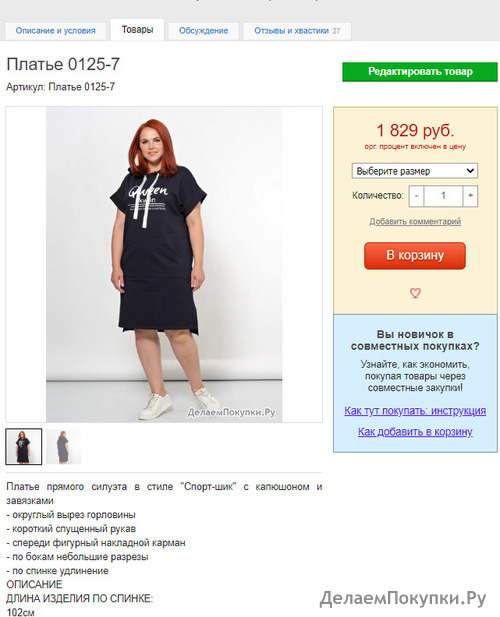Select the first front-view dress thumbnail

coord(24,447)
